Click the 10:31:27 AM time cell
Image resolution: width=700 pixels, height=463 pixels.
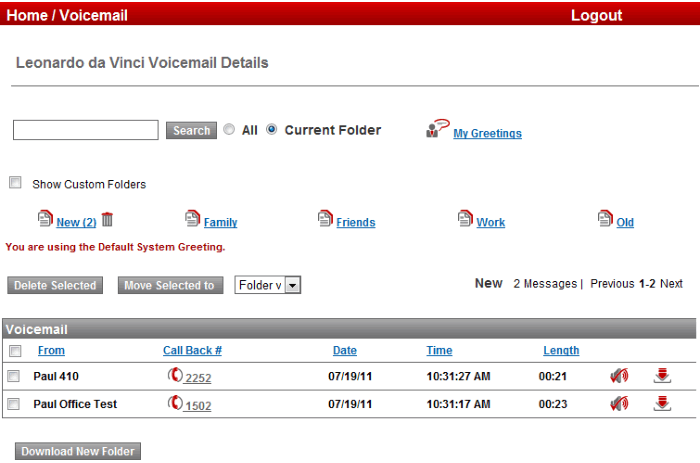(x=458, y=376)
